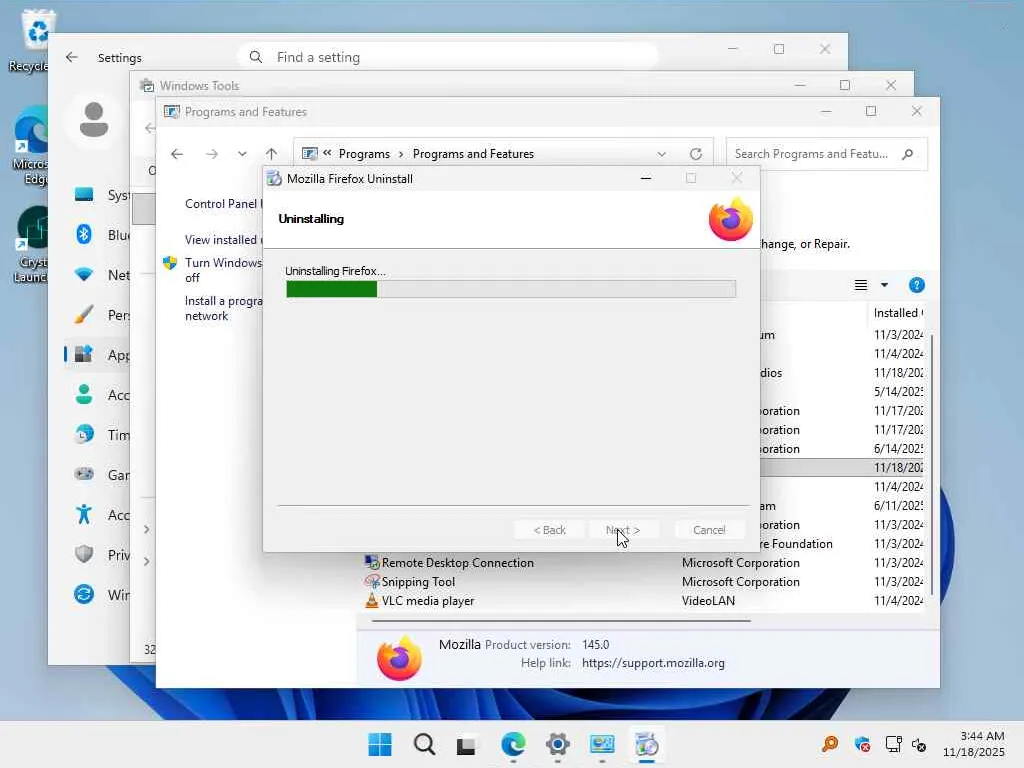Click the Find a setting search box
This screenshot has width=1024, height=768.
448,57
